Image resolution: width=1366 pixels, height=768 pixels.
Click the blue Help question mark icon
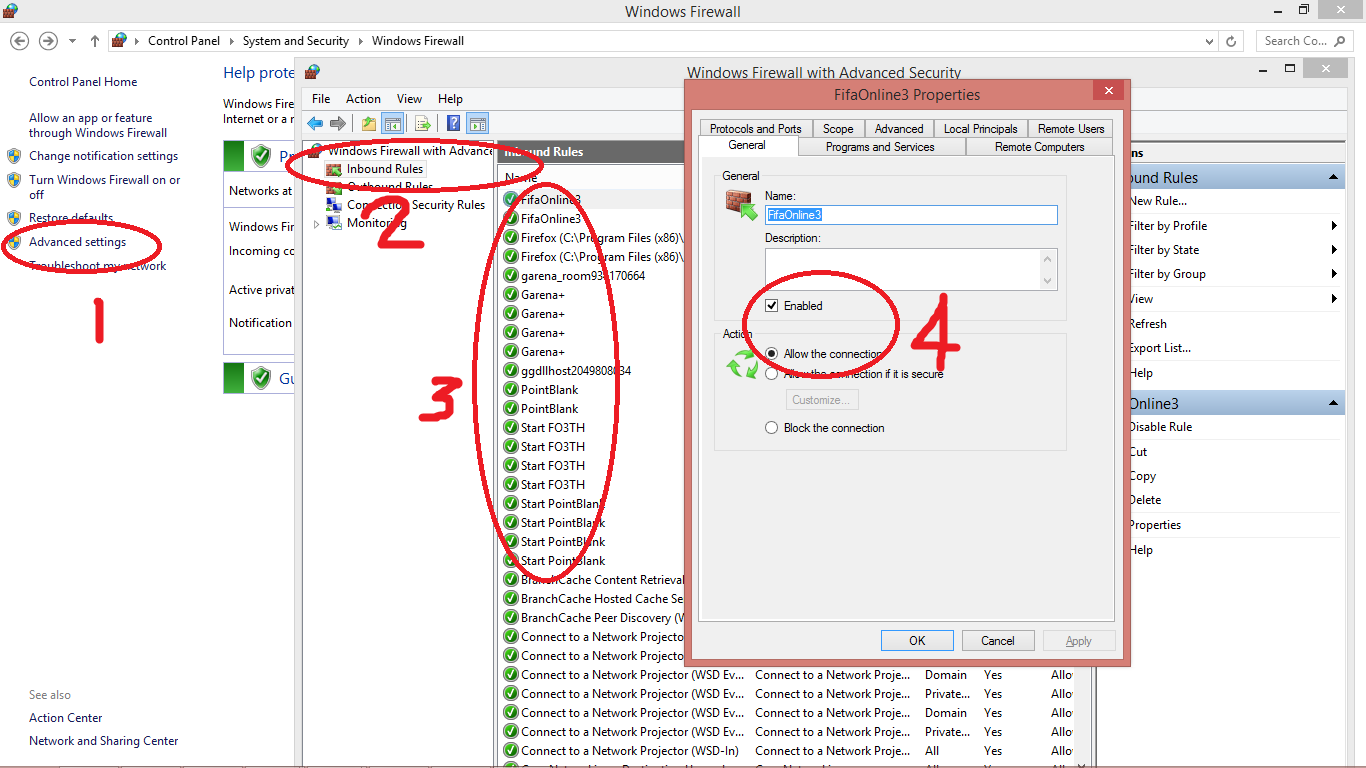[454, 123]
